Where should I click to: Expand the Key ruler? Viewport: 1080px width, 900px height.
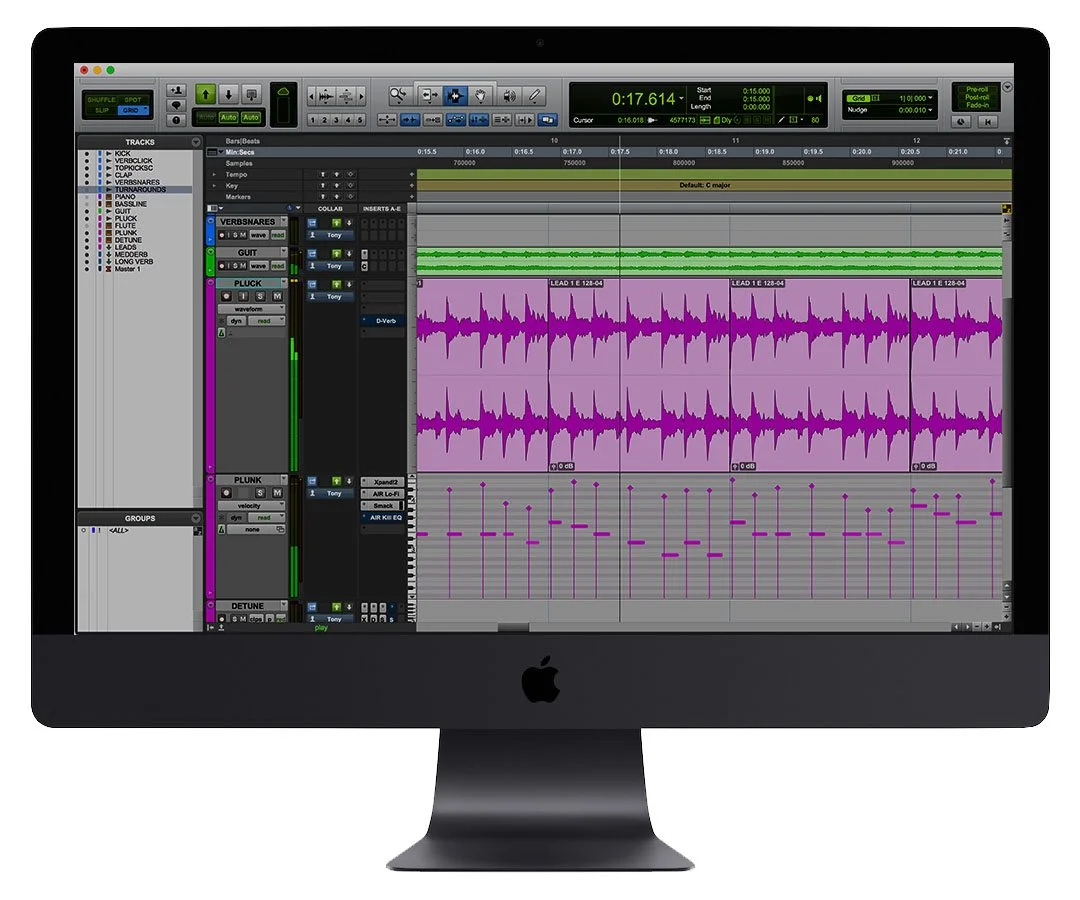[x=214, y=186]
